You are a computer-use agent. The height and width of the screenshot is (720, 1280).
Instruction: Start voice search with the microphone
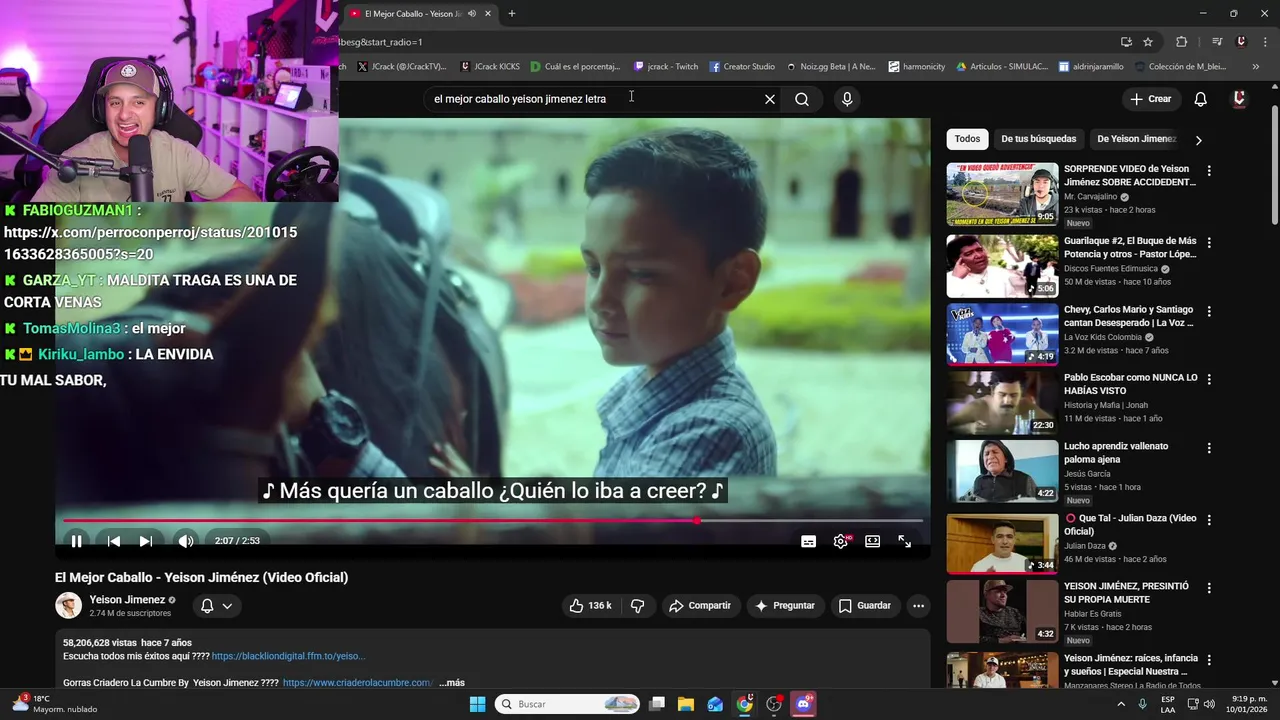[847, 99]
